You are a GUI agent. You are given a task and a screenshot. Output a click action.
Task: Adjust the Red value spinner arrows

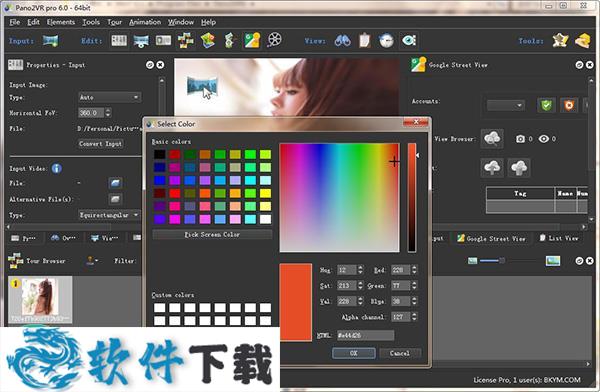pos(414,270)
